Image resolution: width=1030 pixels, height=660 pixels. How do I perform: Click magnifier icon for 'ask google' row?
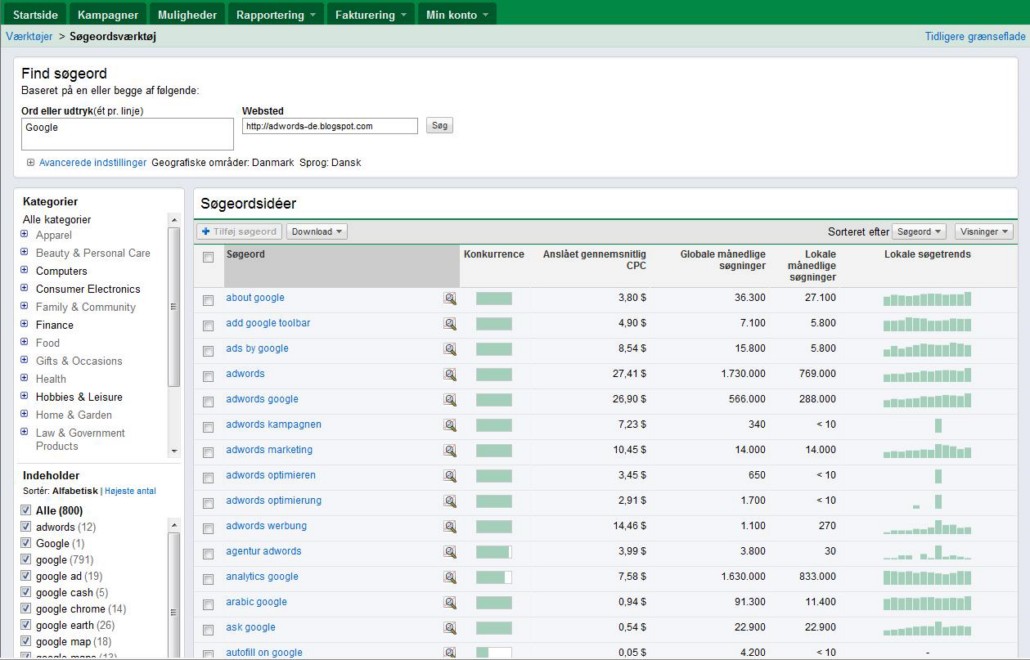[450, 628]
